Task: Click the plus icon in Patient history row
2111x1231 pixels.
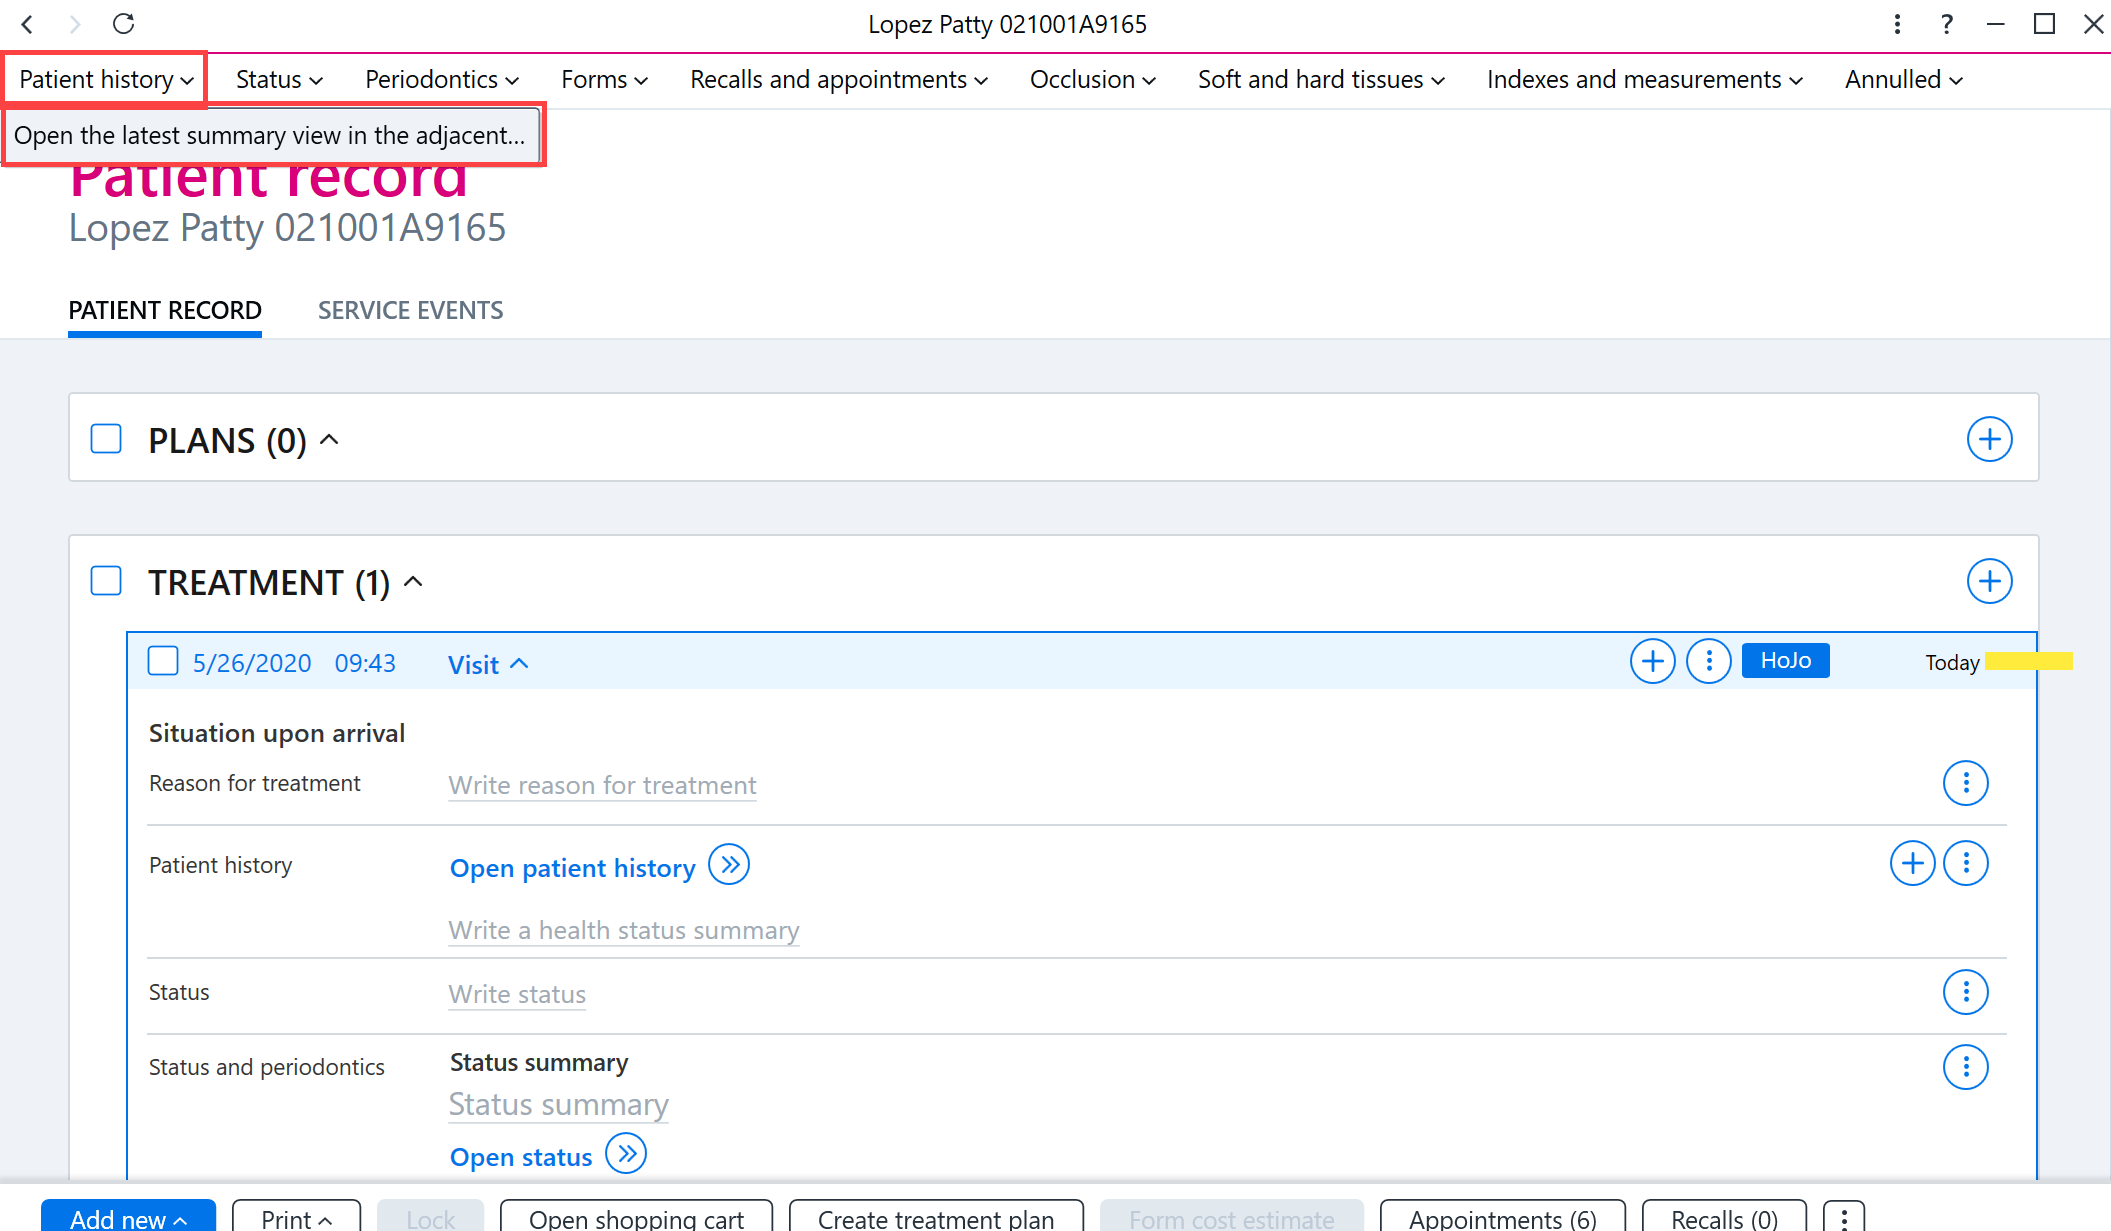Action: [x=1912, y=863]
